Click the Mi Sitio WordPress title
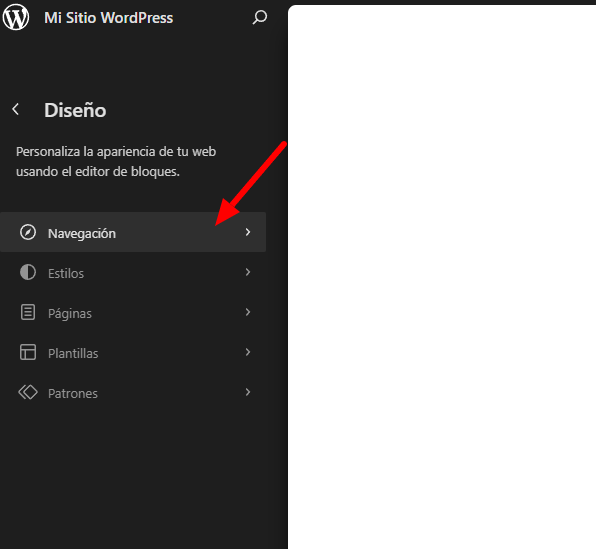This screenshot has height=549, width=596. (x=109, y=18)
